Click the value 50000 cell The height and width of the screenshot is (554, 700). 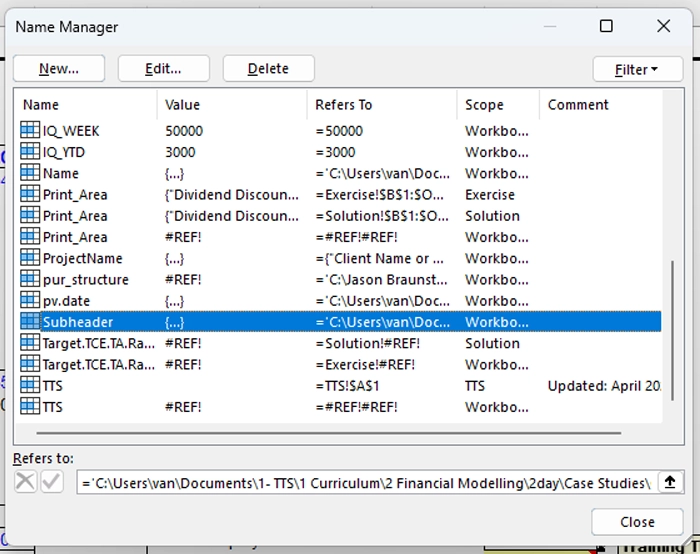(184, 131)
